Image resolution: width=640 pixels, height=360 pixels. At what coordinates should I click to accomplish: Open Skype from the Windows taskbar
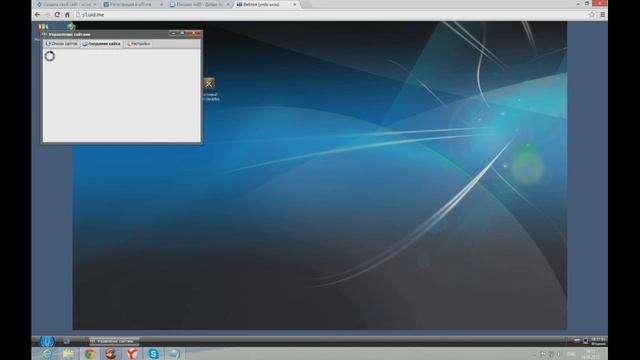(153, 354)
